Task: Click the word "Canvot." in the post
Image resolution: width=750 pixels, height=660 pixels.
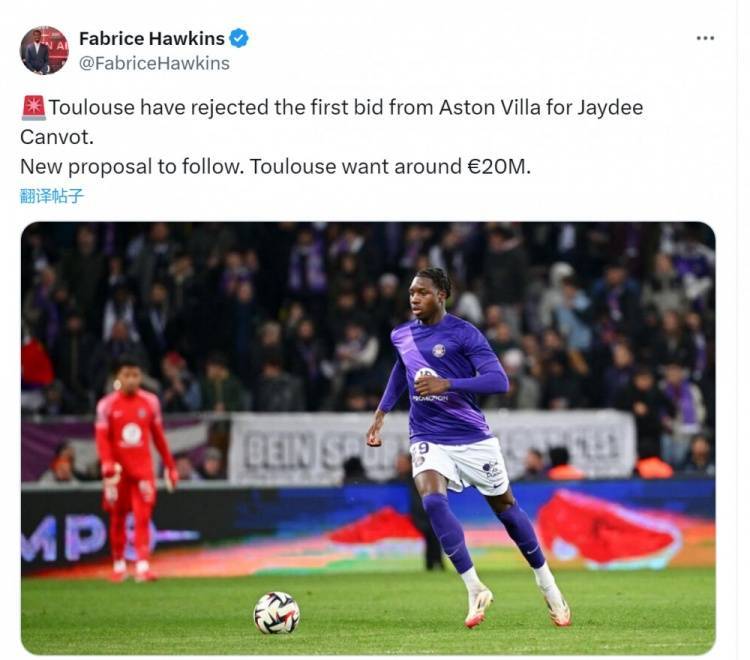Action: [57, 137]
